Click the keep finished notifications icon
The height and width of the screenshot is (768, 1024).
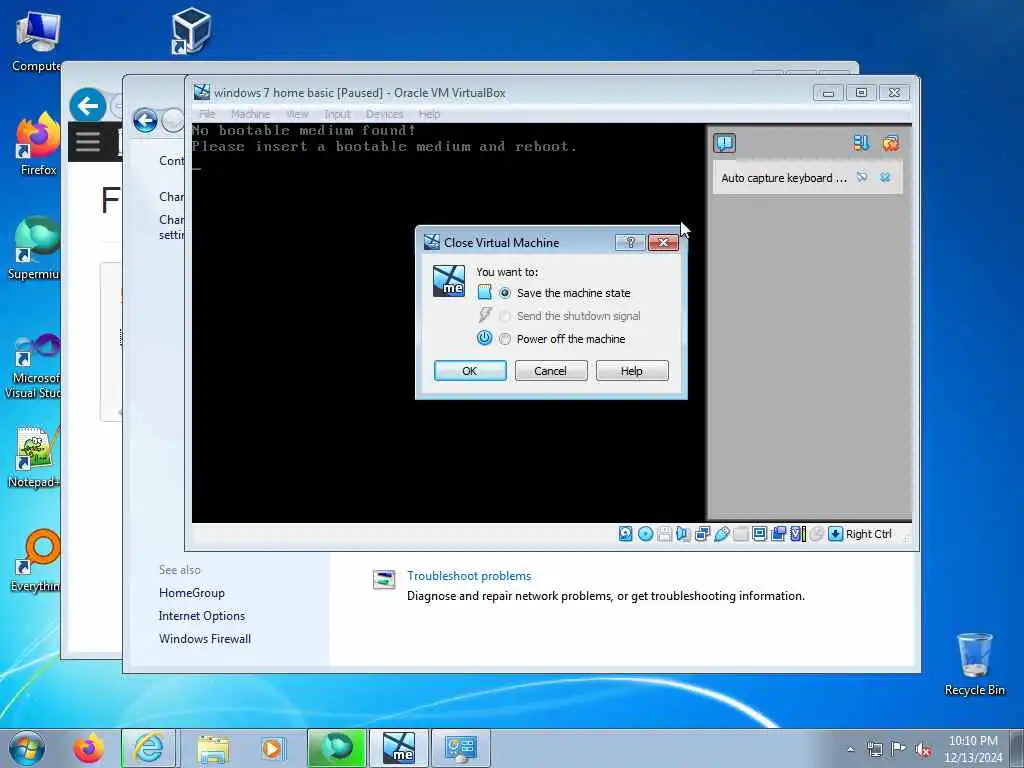coord(861,143)
